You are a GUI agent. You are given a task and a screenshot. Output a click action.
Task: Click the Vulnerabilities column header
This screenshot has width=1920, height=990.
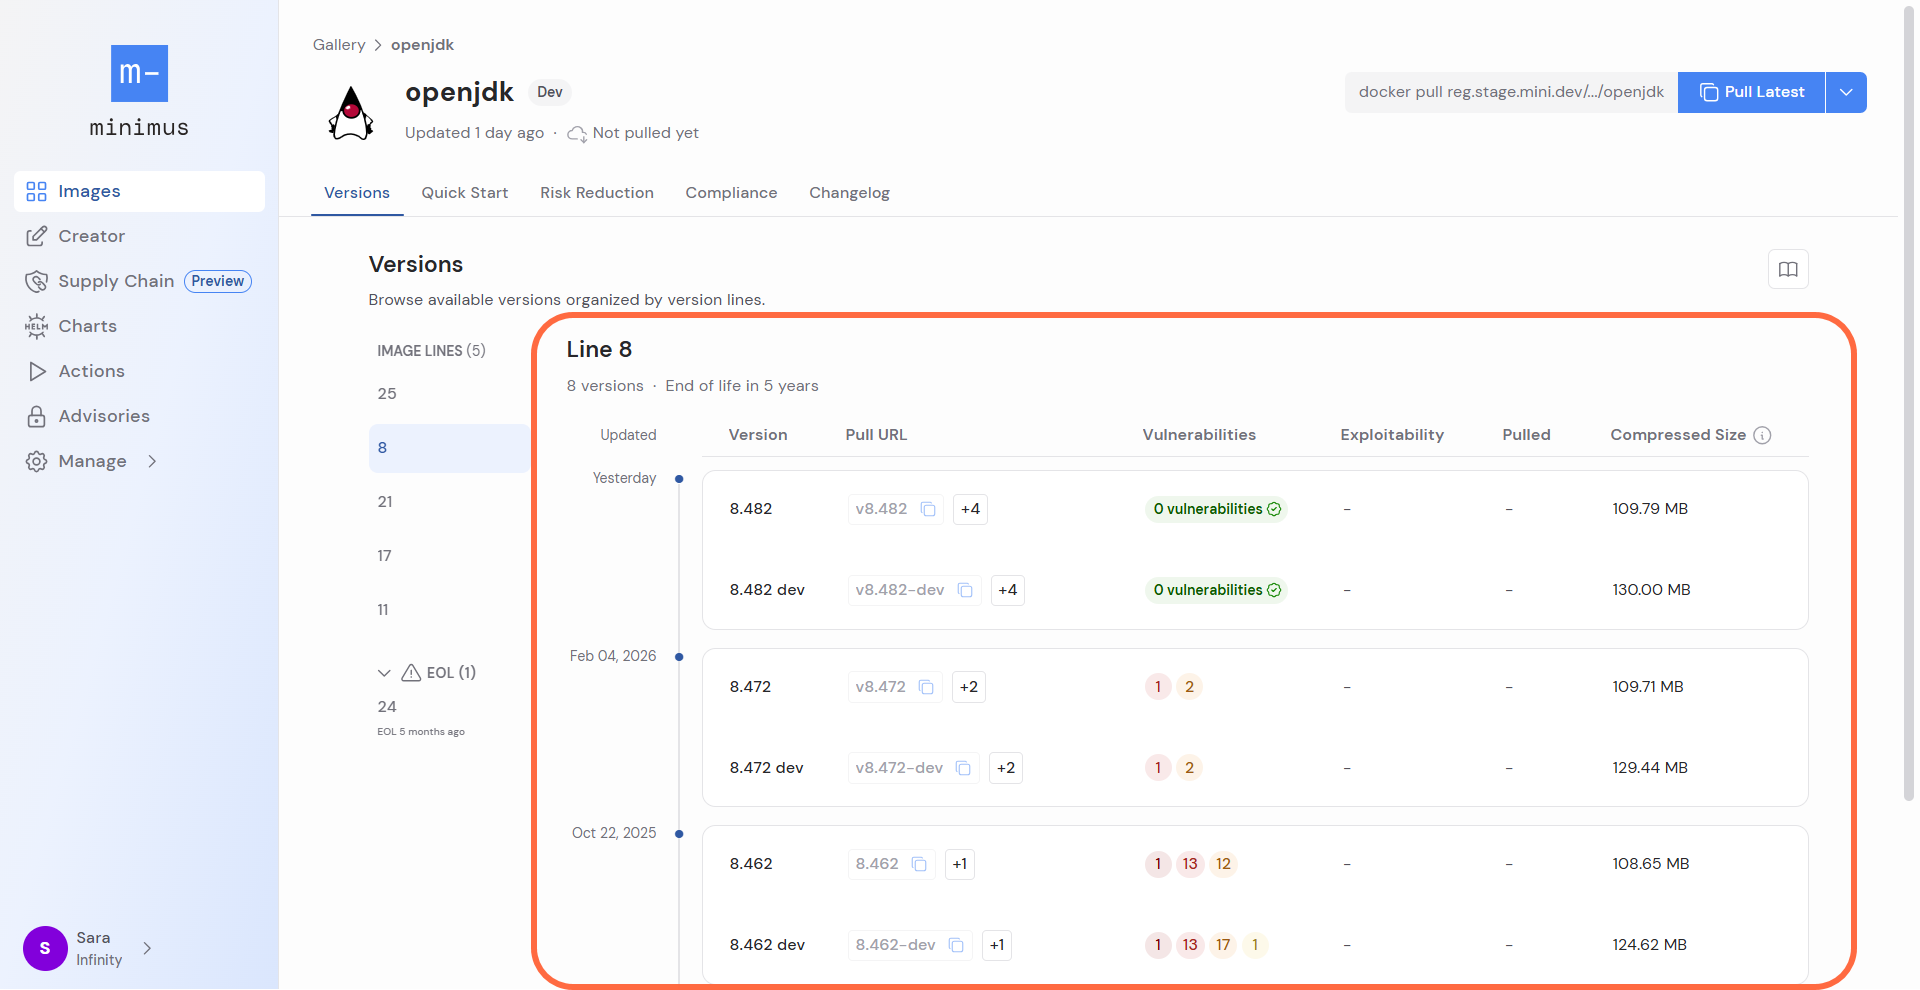pyautogui.click(x=1199, y=435)
